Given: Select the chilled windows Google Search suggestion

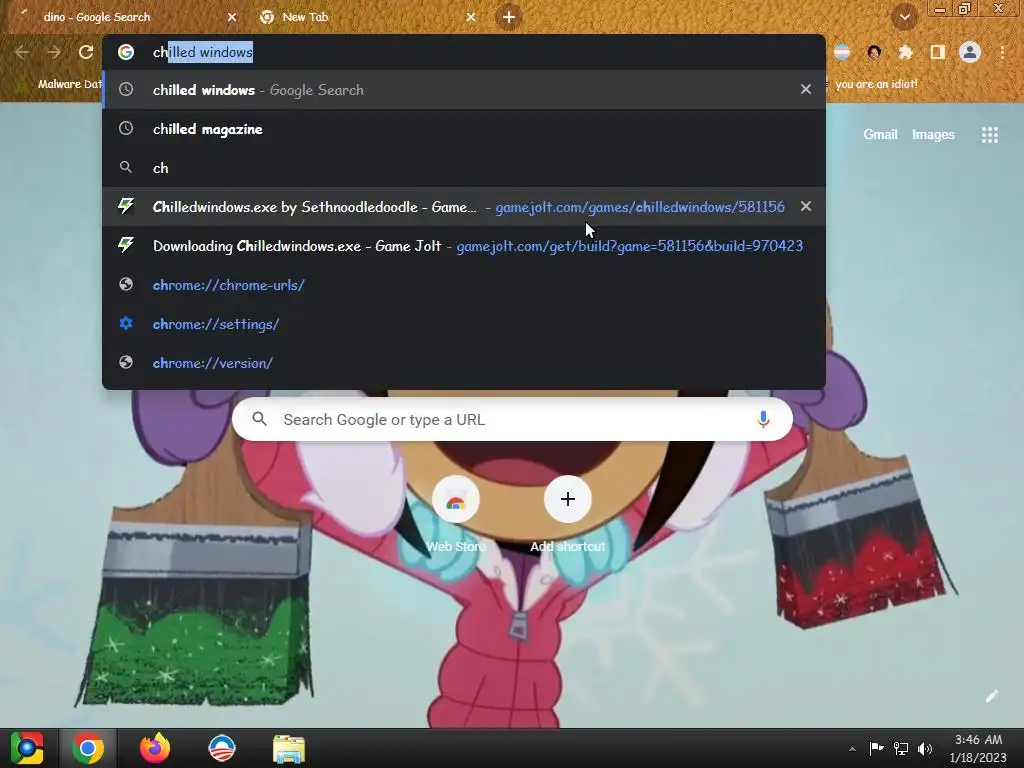Looking at the screenshot, I should coord(464,89).
